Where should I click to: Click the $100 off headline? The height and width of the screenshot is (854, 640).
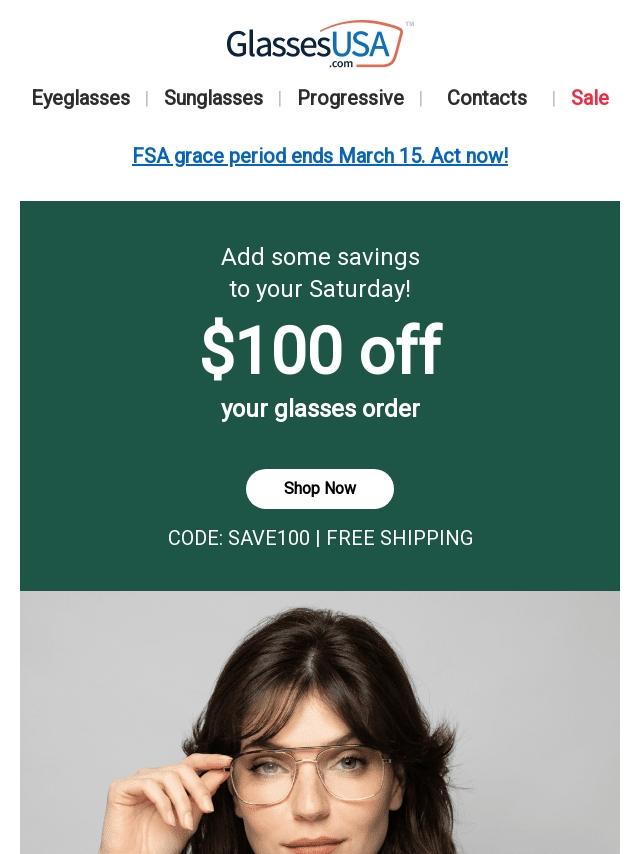coord(320,350)
